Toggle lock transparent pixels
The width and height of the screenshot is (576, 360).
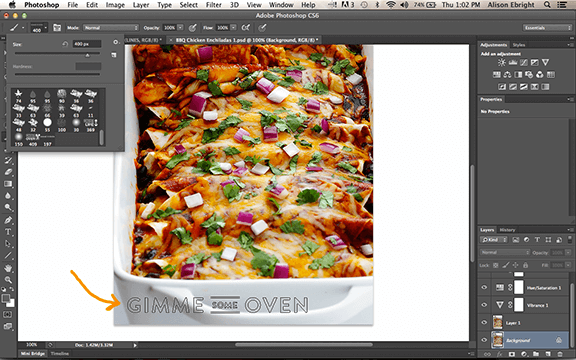point(496,265)
